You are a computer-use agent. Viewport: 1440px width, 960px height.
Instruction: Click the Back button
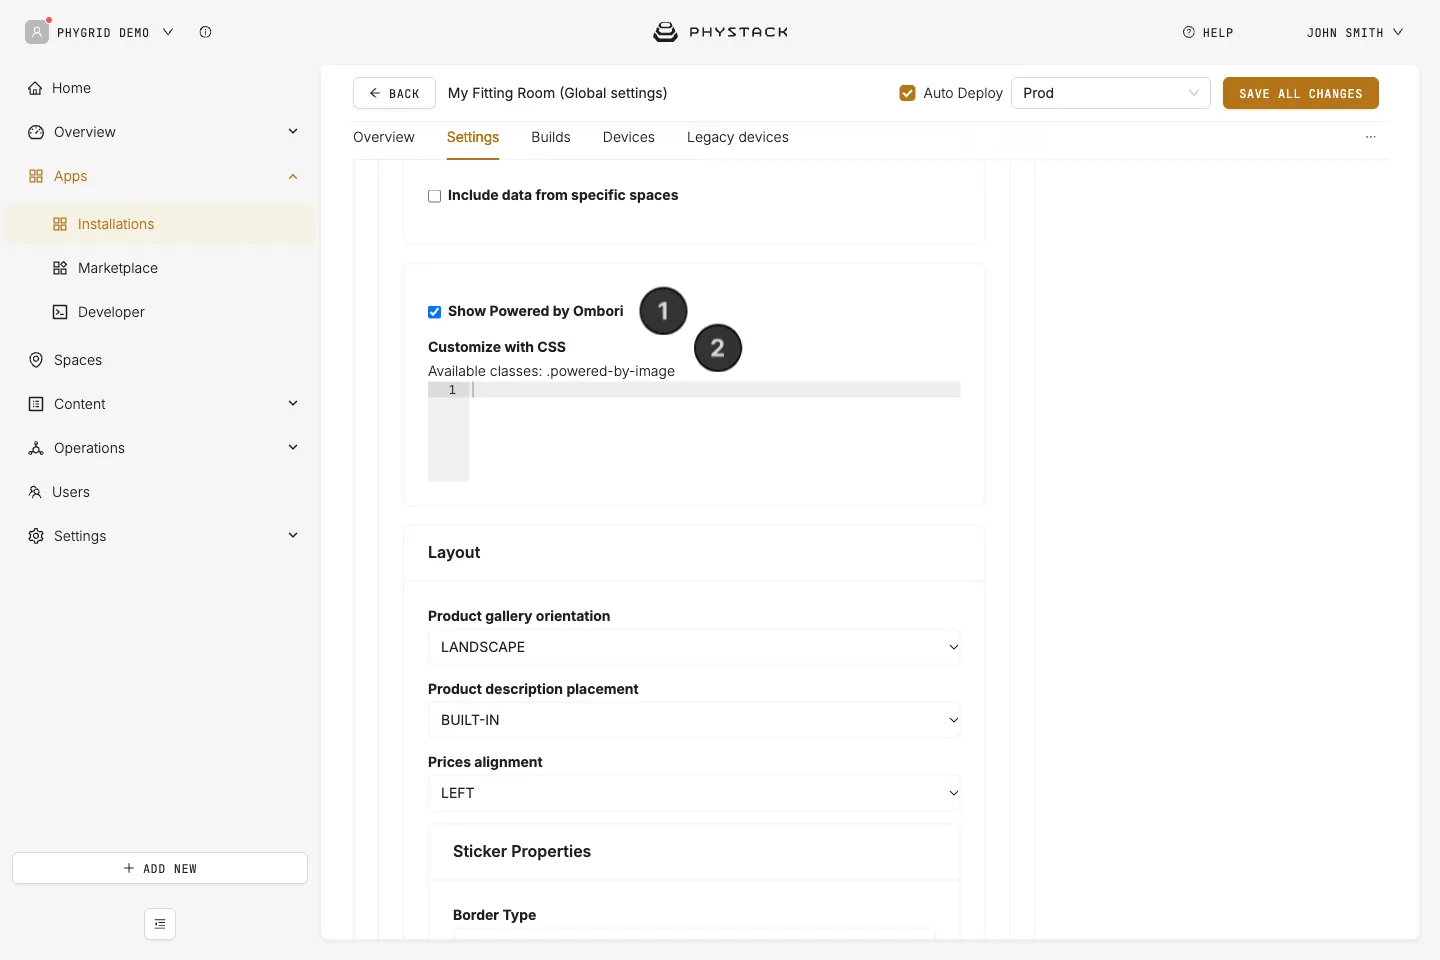394,93
